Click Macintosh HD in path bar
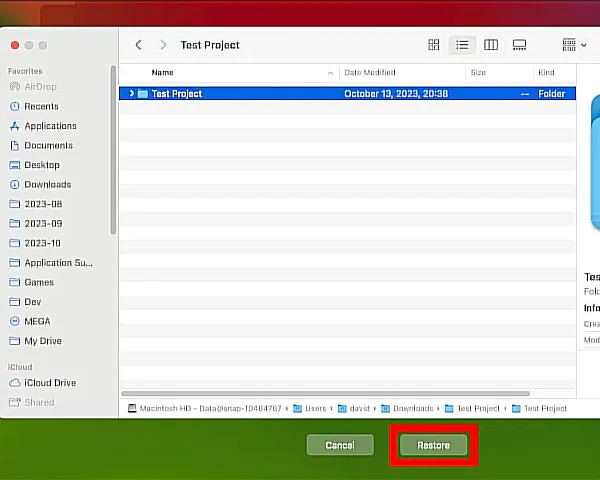Image resolution: width=600 pixels, height=480 pixels. coord(205,408)
